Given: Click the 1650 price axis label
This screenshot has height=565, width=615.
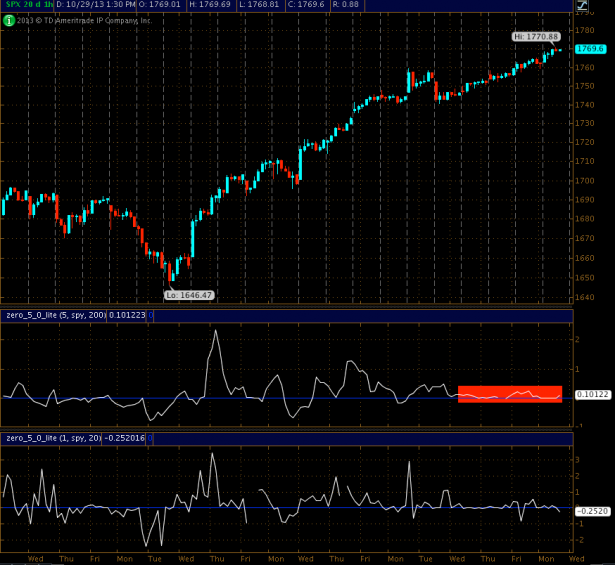Looking at the screenshot, I should (x=584, y=278).
